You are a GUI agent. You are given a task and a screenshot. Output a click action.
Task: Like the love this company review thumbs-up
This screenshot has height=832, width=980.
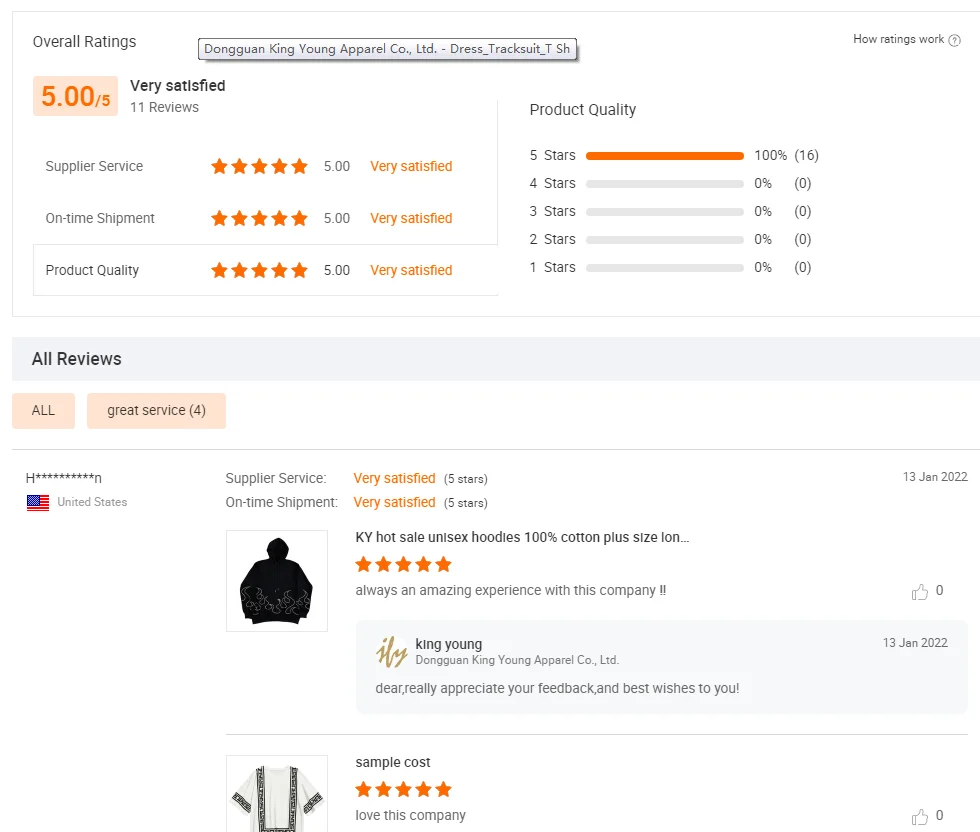tap(919, 816)
